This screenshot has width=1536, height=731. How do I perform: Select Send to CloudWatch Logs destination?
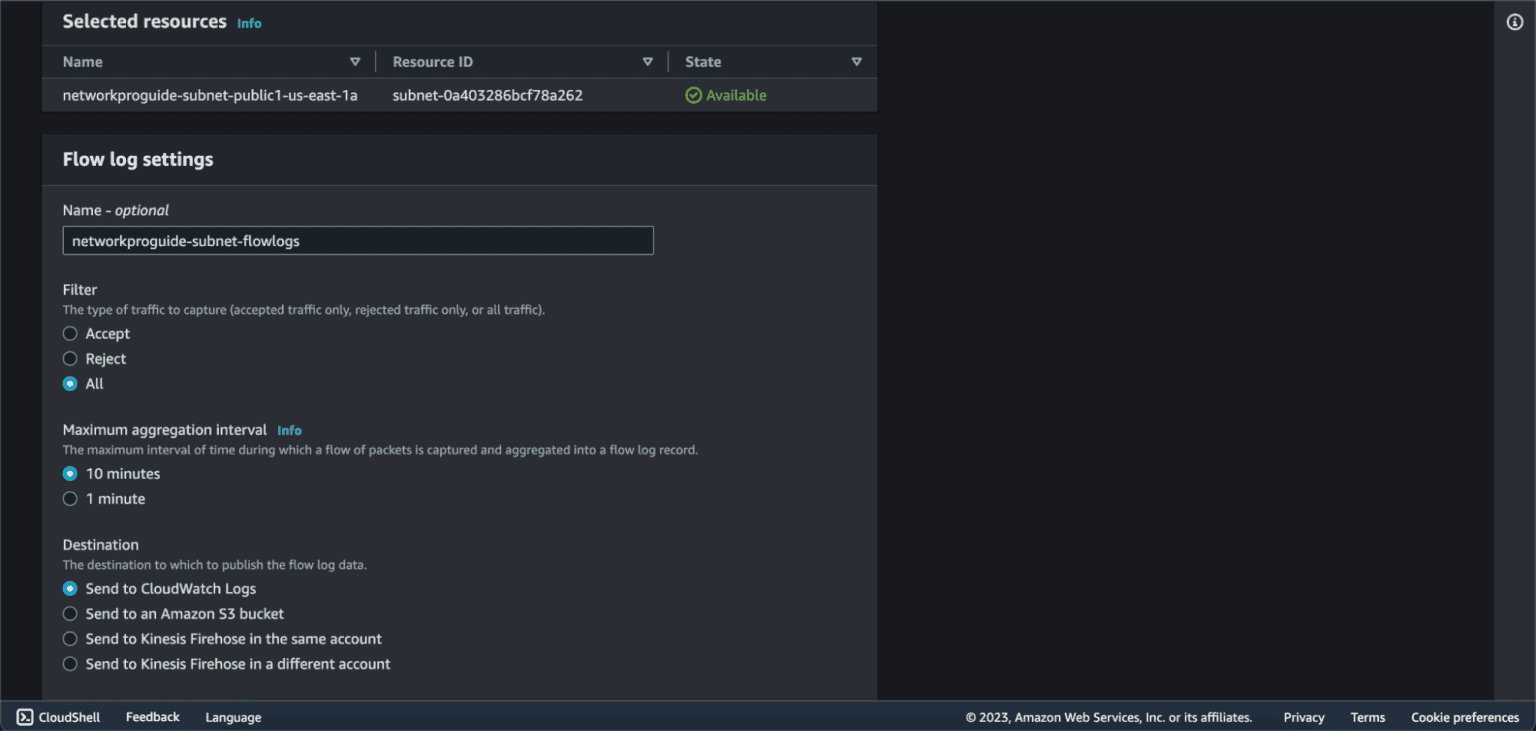[x=70, y=589]
